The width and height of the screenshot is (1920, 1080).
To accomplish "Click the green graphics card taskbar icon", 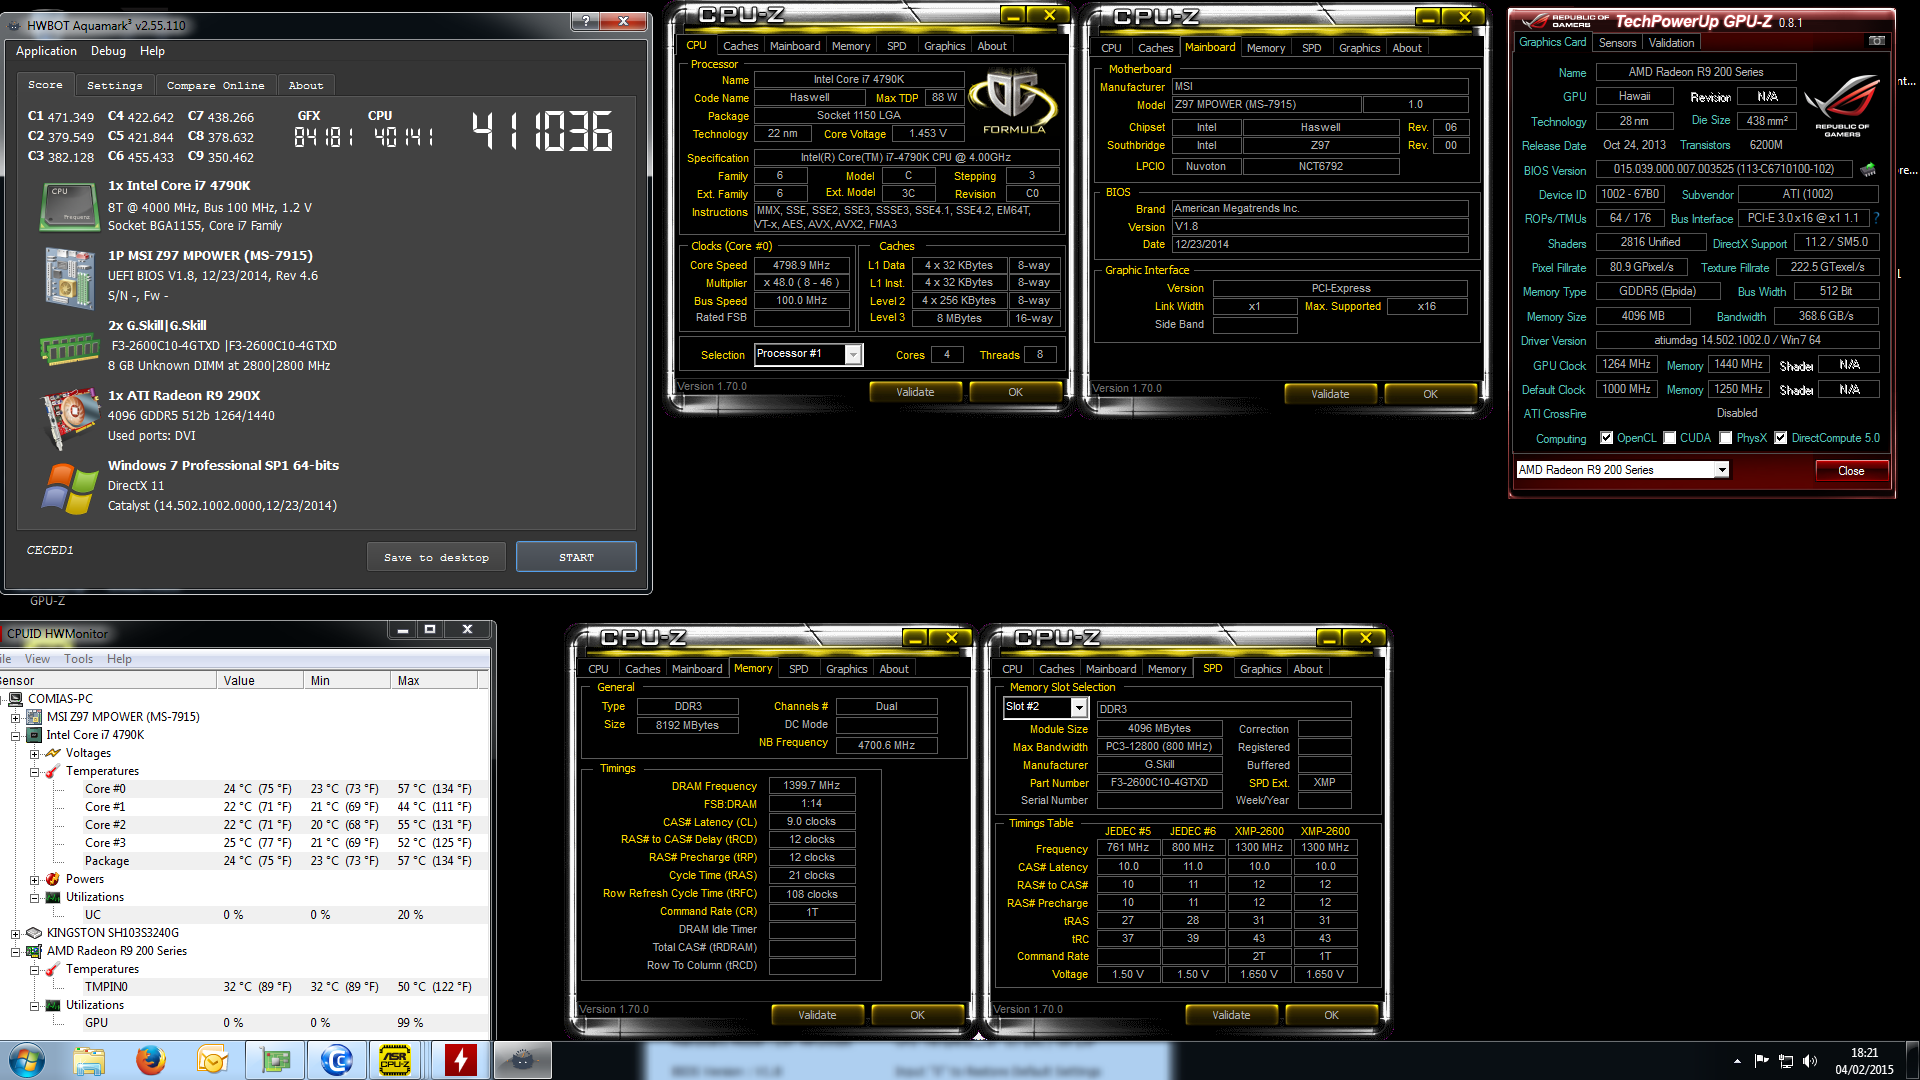I will (x=274, y=1060).
